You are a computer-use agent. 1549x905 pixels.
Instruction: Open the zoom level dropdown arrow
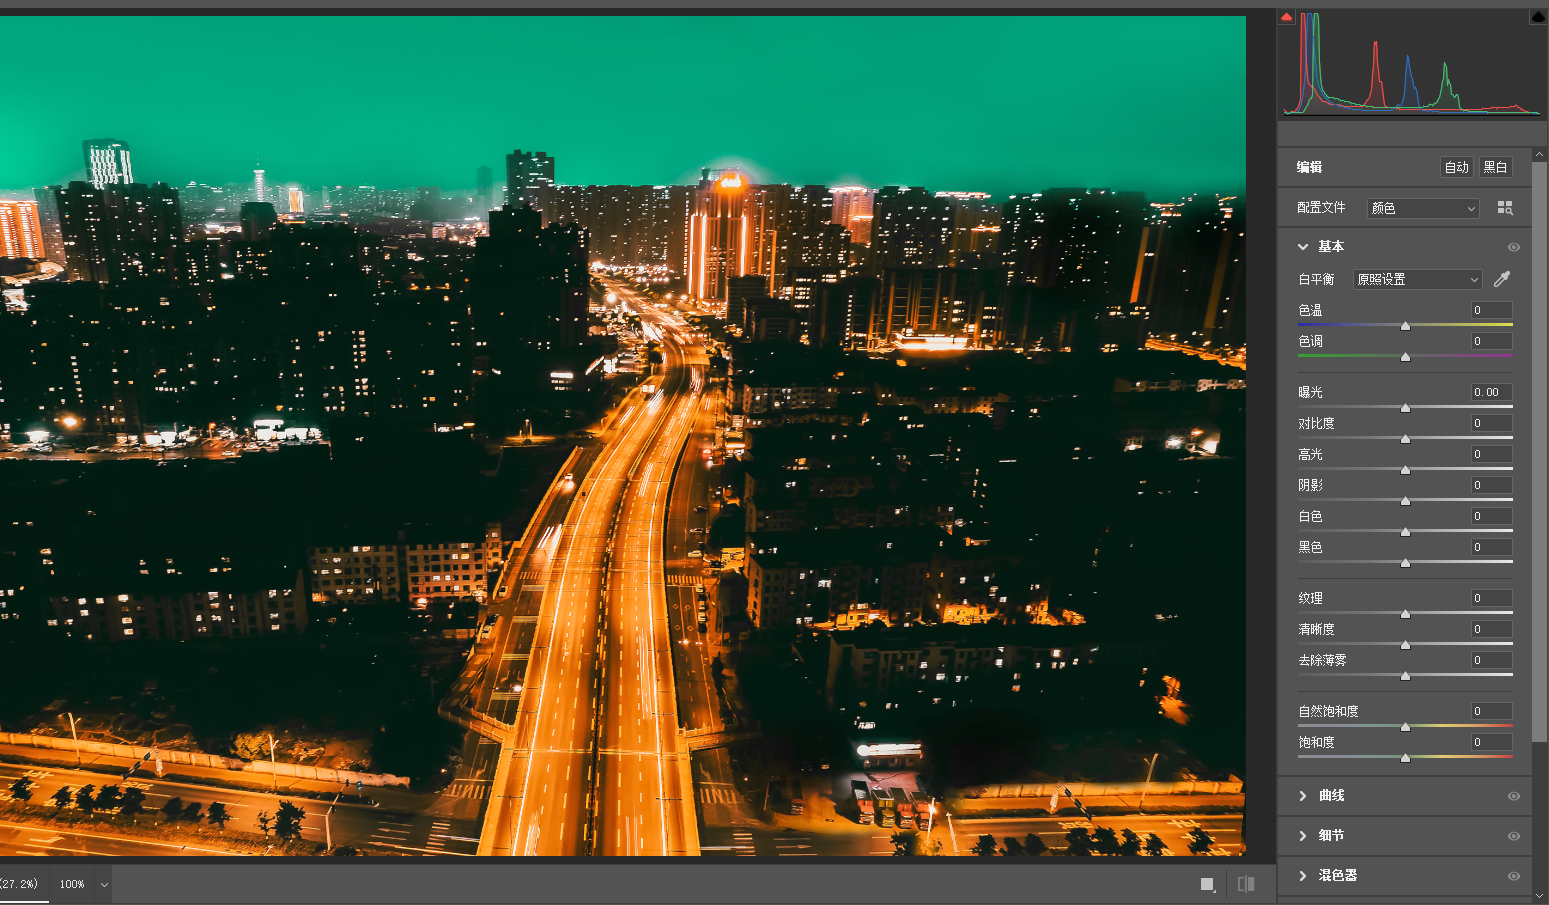[104, 884]
